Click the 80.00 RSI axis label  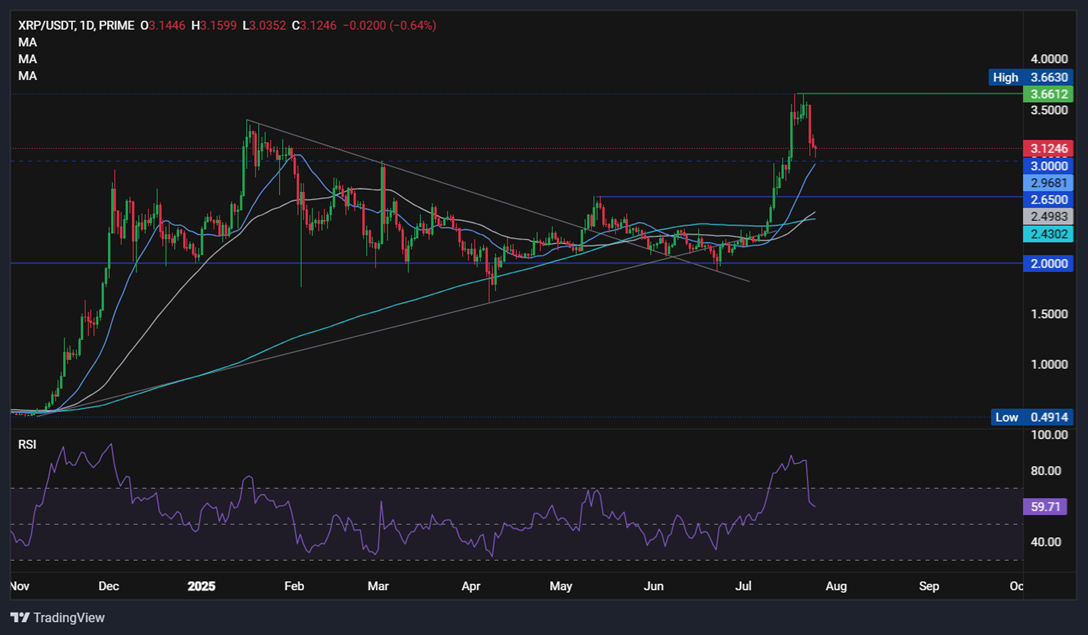(x=1046, y=471)
